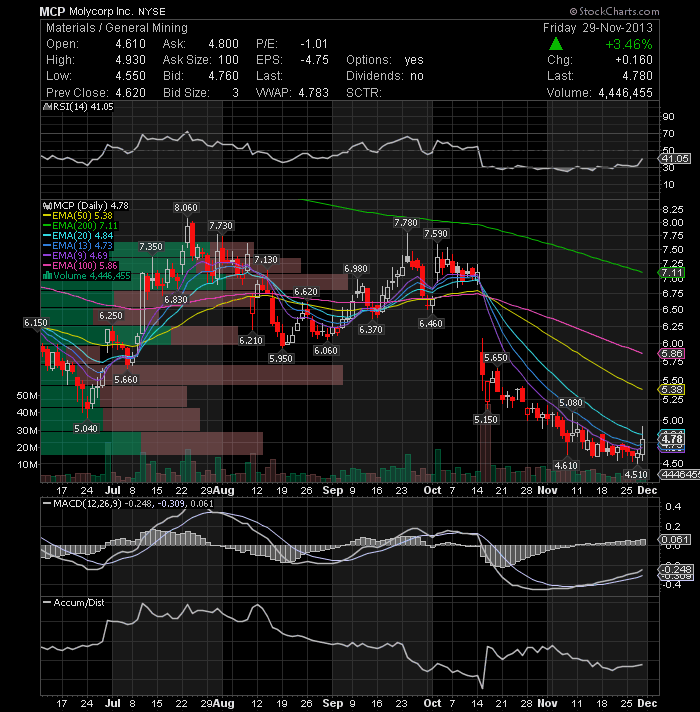Viewport: 700px width, 712px height.
Task: Click the 5.150 low price label
Action: coord(486,420)
